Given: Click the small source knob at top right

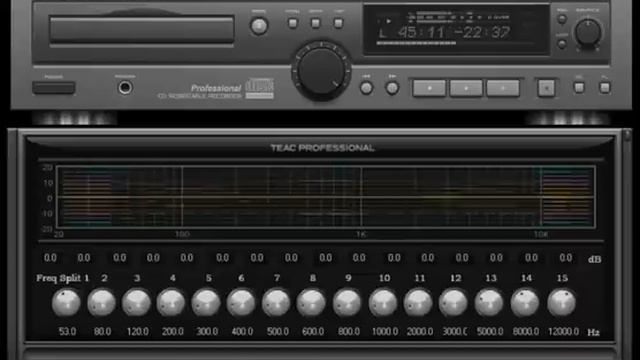Looking at the screenshot, I should [588, 32].
